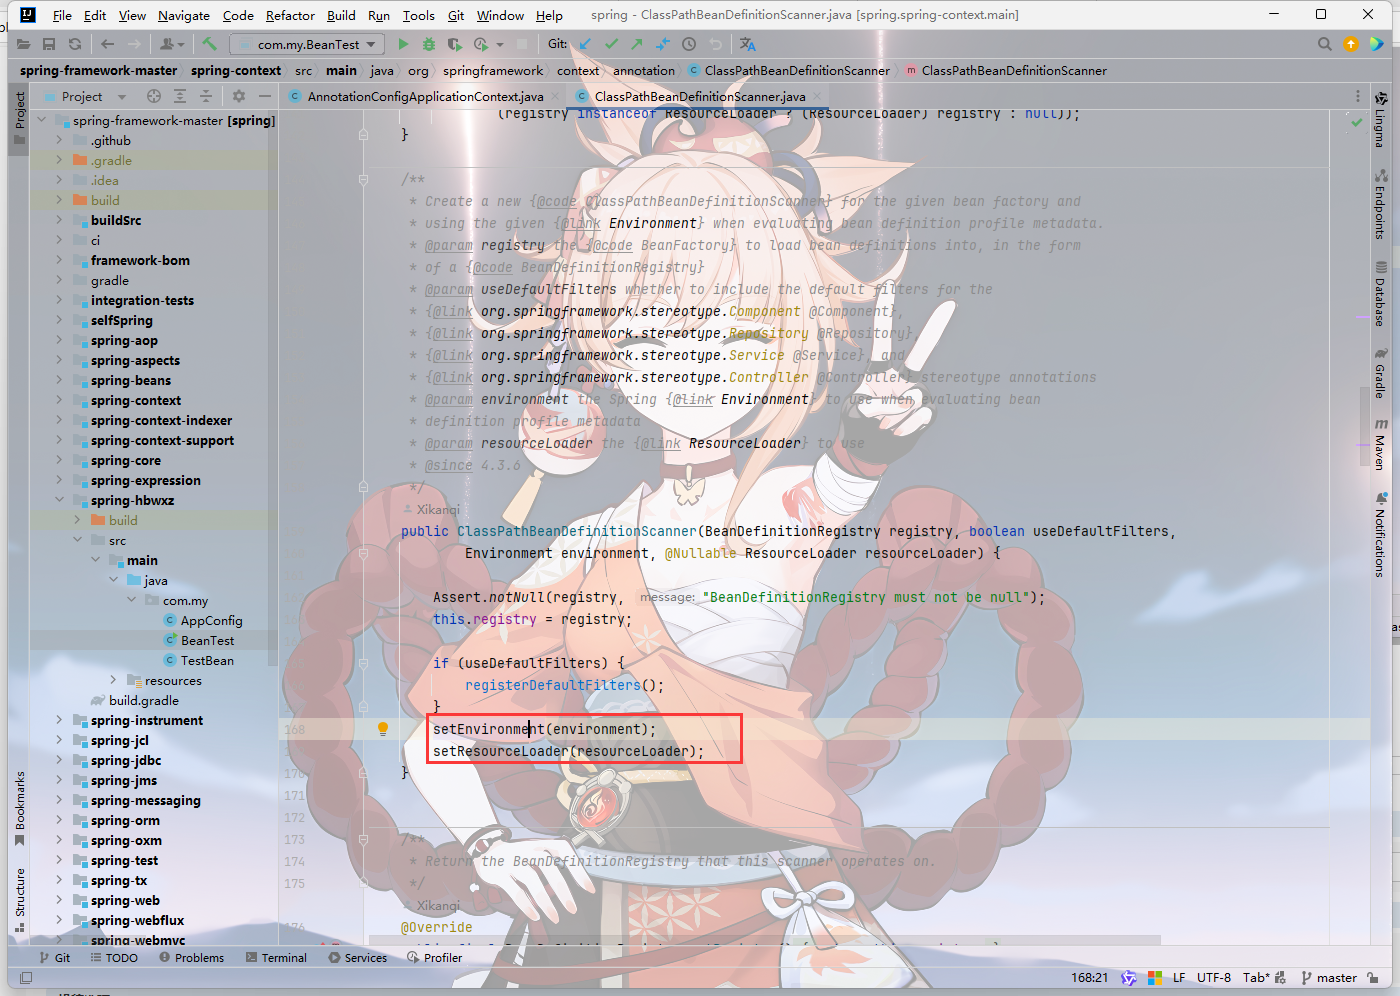Click the orange update notification icon
The image size is (1400, 996).
(1351, 44)
